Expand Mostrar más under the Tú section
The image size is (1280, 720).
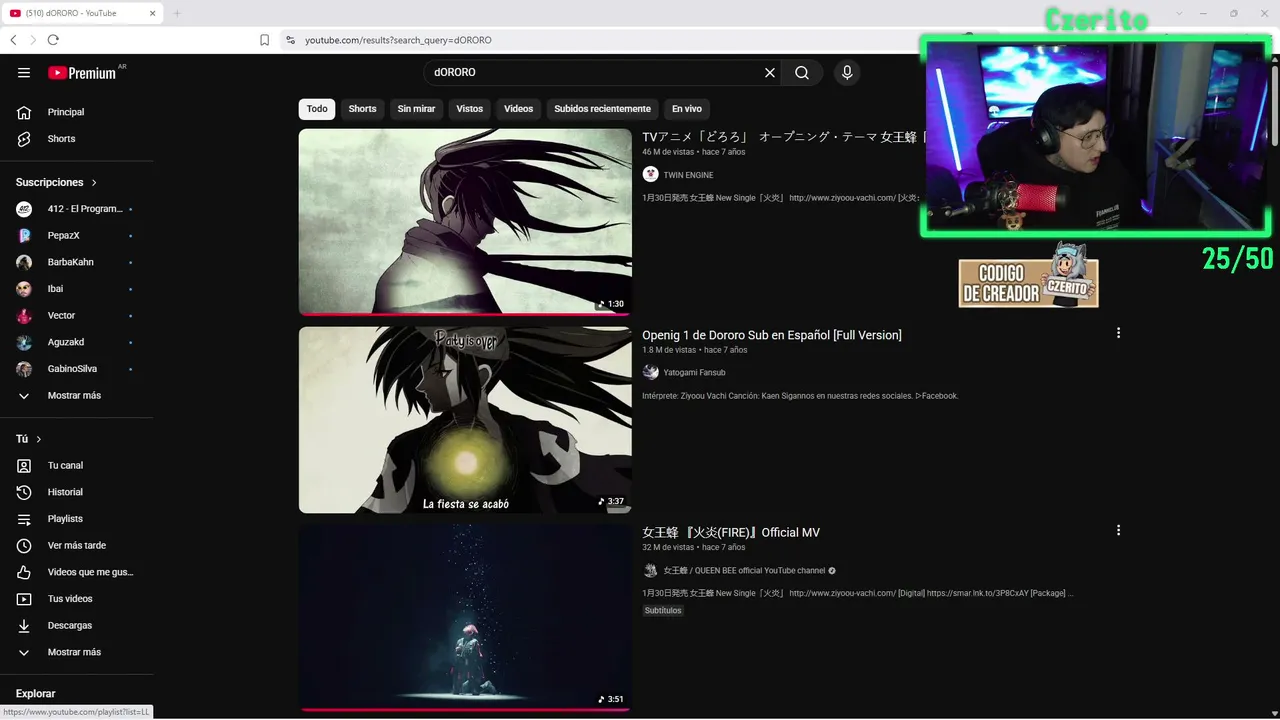[76, 652]
